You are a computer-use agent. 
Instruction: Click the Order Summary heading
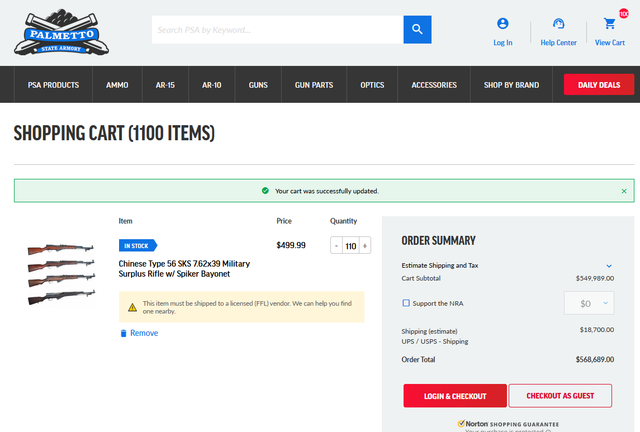click(x=438, y=240)
